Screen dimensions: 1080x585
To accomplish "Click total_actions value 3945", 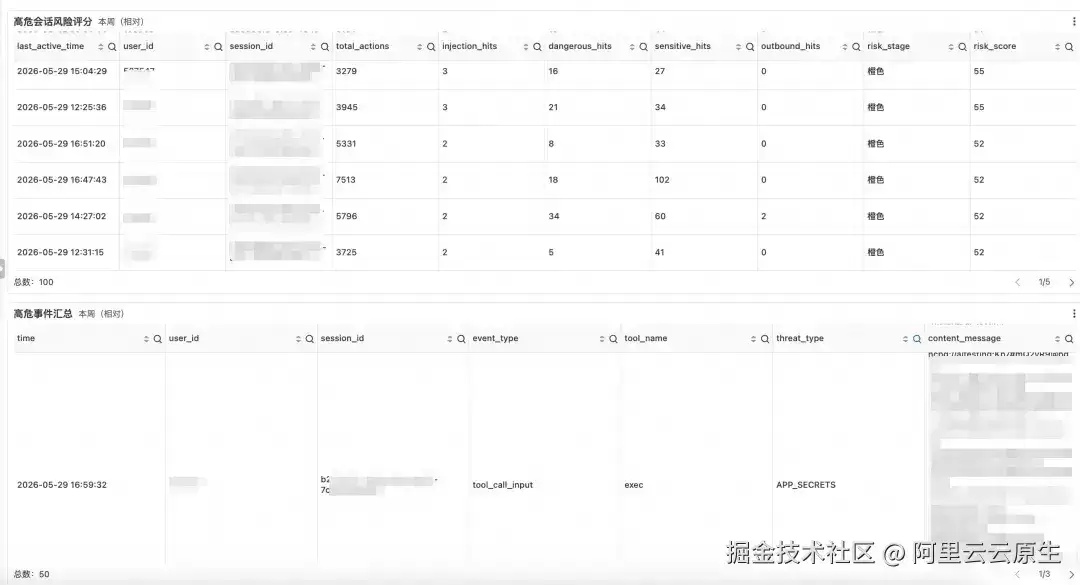I will (x=346, y=107).
